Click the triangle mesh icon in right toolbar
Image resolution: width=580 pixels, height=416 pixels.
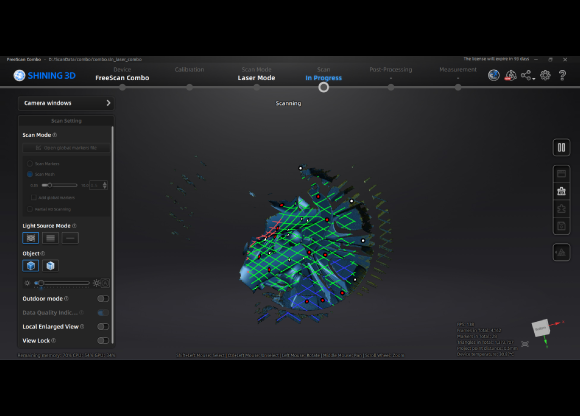click(561, 252)
